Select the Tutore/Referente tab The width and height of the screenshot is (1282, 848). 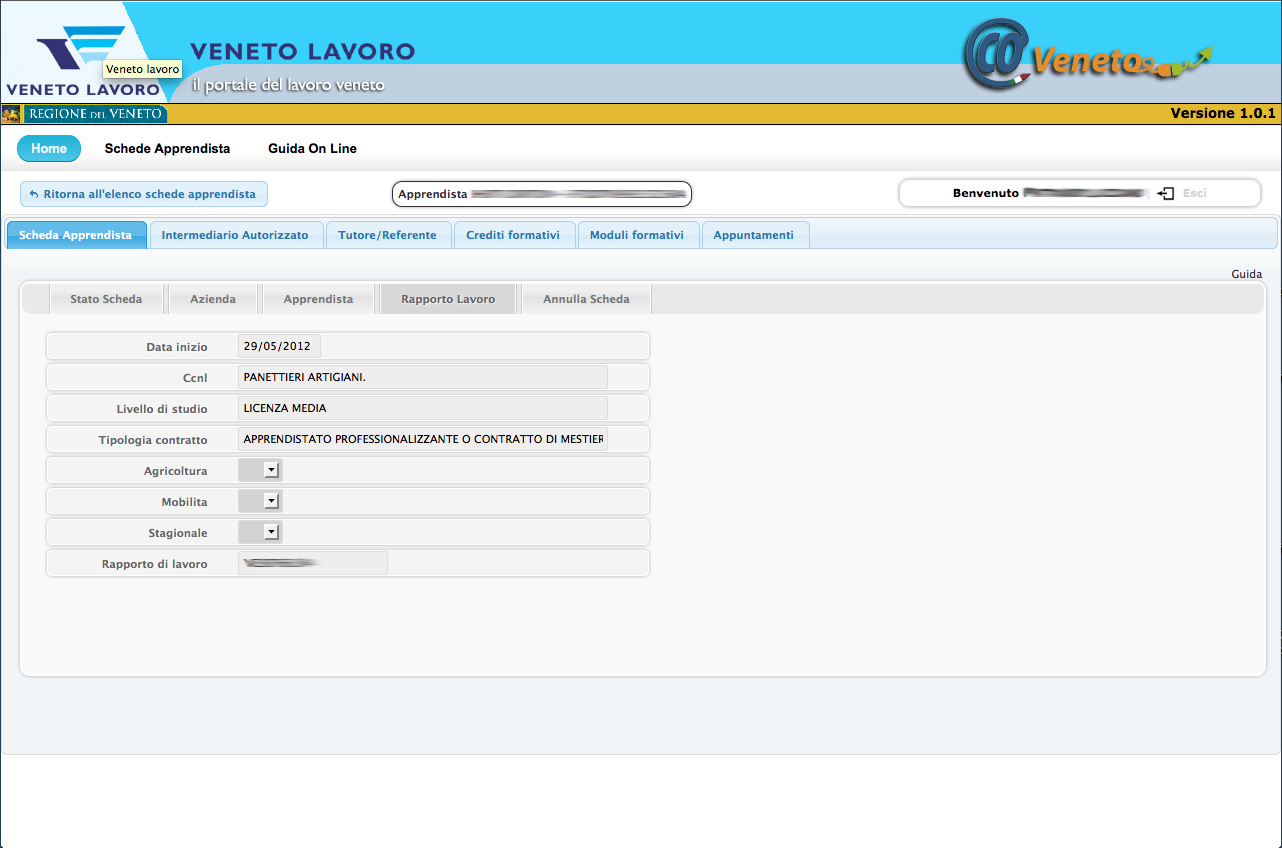(387, 235)
